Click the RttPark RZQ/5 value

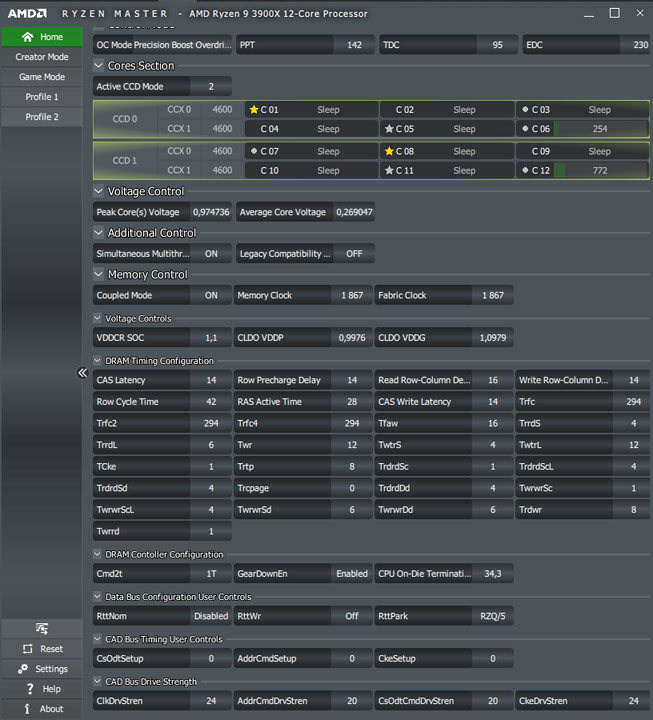[493, 616]
